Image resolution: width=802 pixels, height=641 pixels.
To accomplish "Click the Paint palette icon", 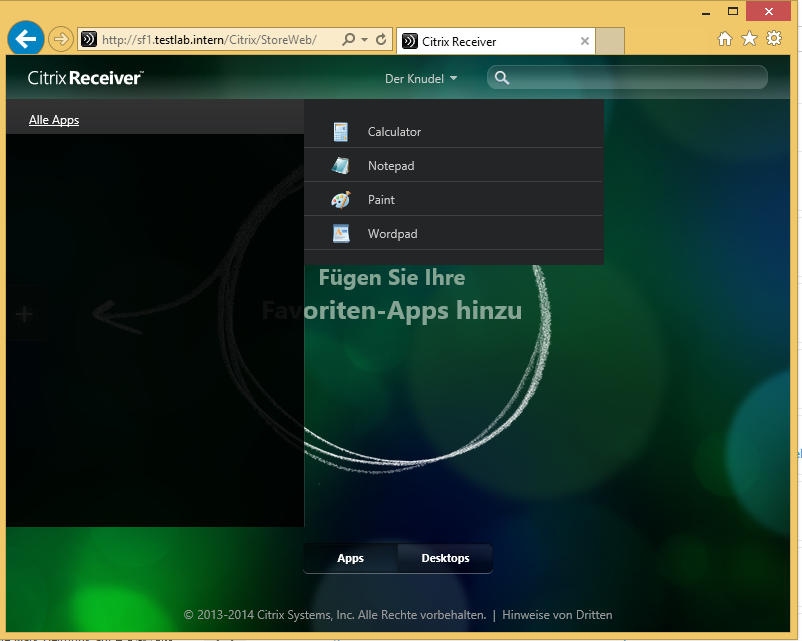I will tap(341, 200).
